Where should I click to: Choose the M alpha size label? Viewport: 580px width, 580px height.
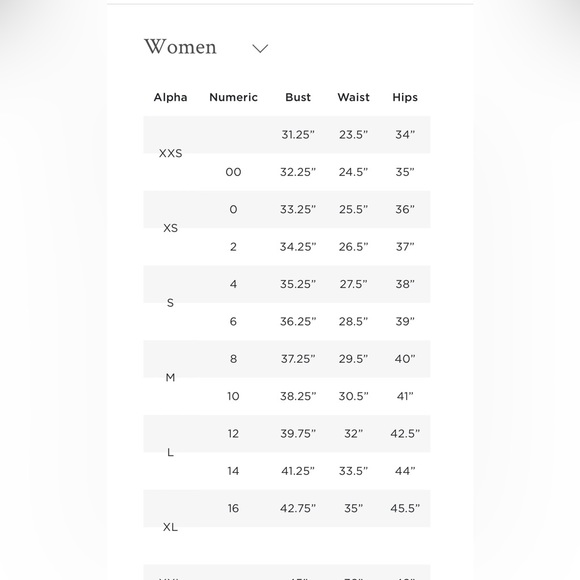170,377
